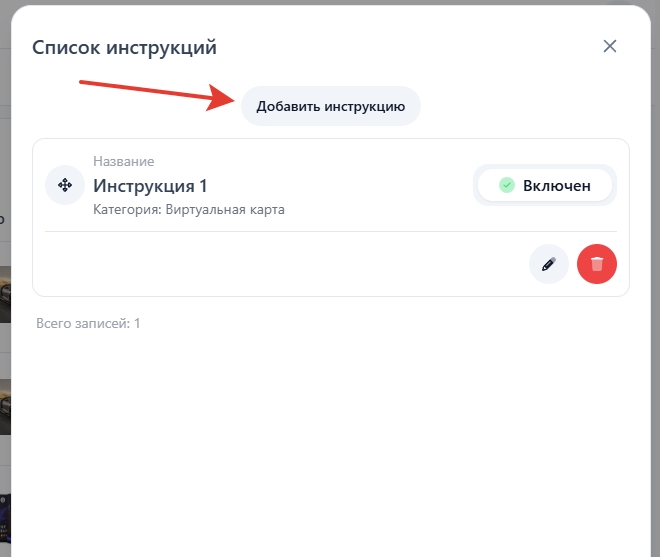Click empty card space left of the pencil icon
Screen dimensions: 660x557
click(280, 264)
